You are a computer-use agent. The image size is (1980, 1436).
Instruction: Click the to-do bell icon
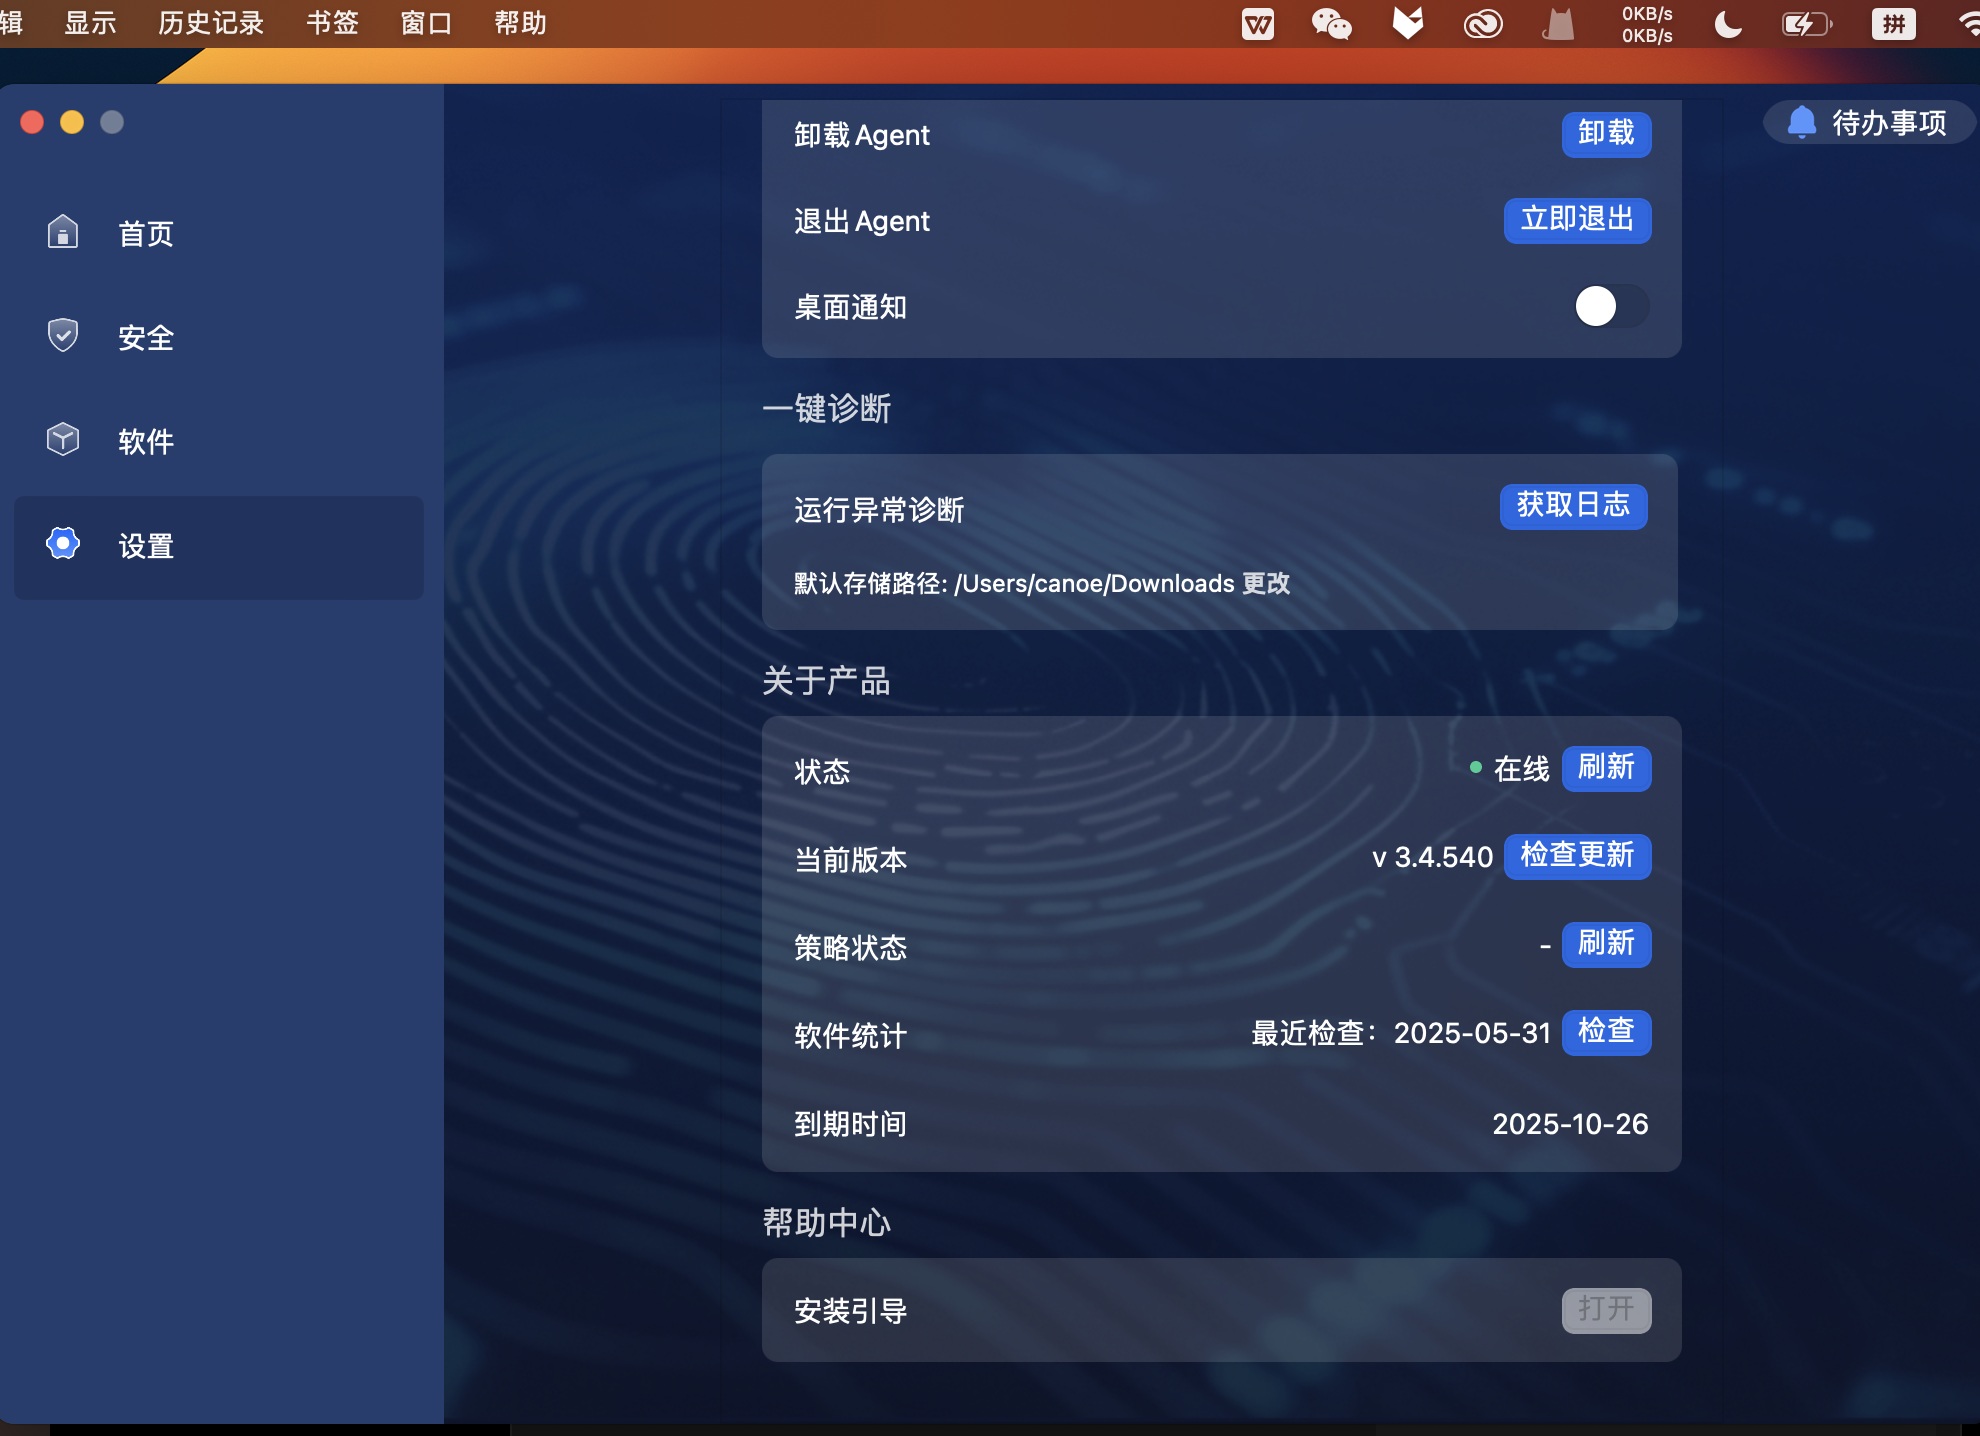(x=1801, y=122)
